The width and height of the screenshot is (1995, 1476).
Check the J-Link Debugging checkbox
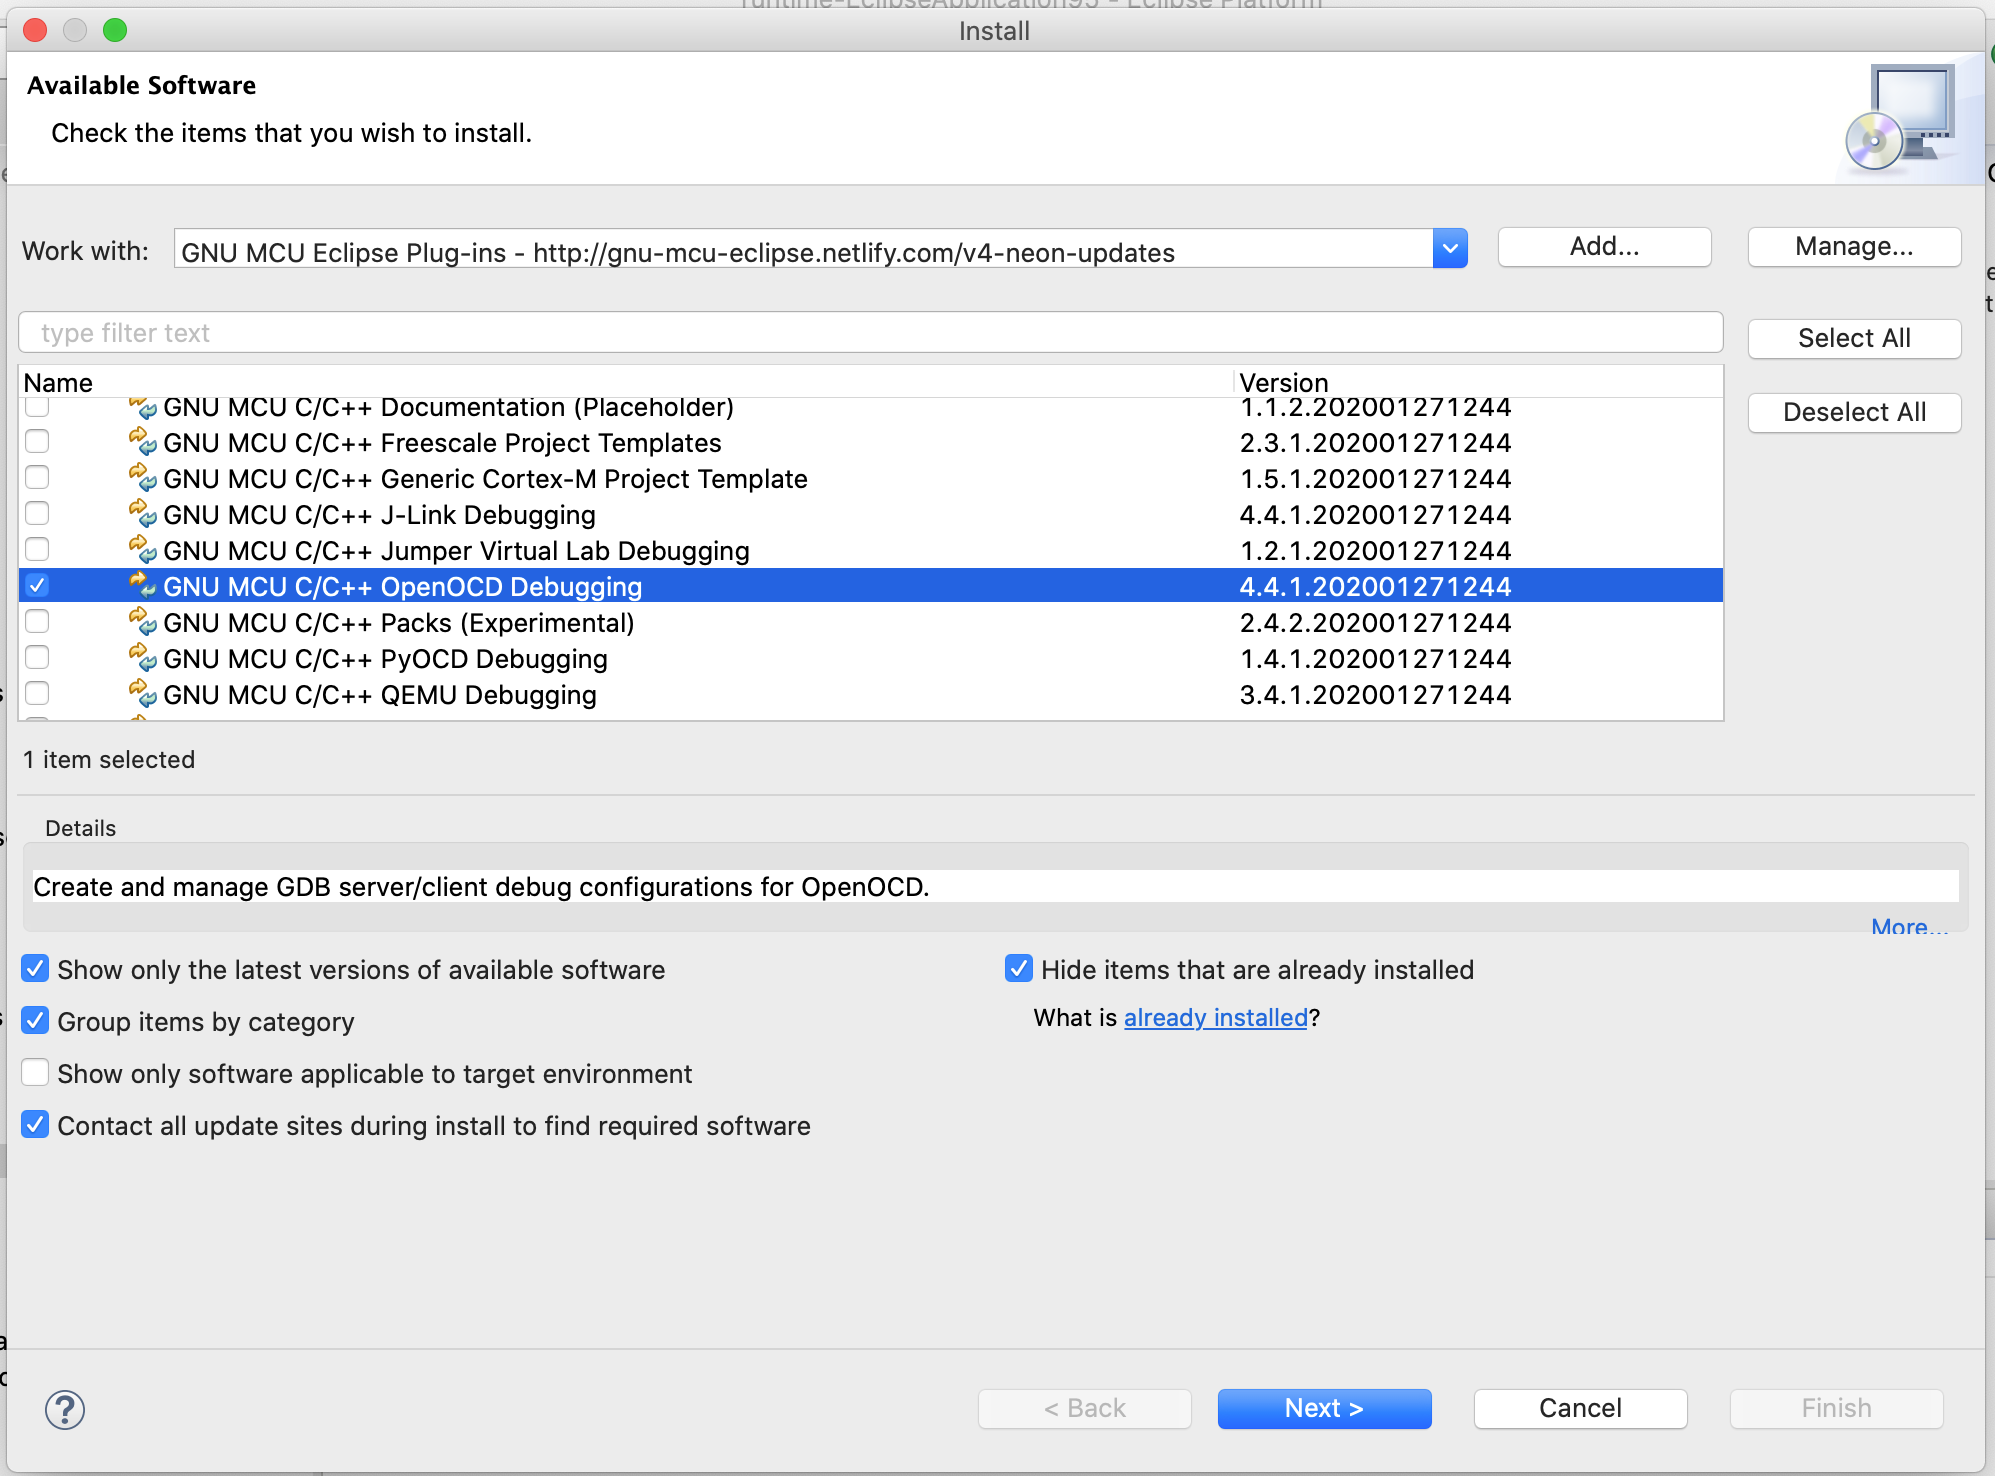(37, 513)
